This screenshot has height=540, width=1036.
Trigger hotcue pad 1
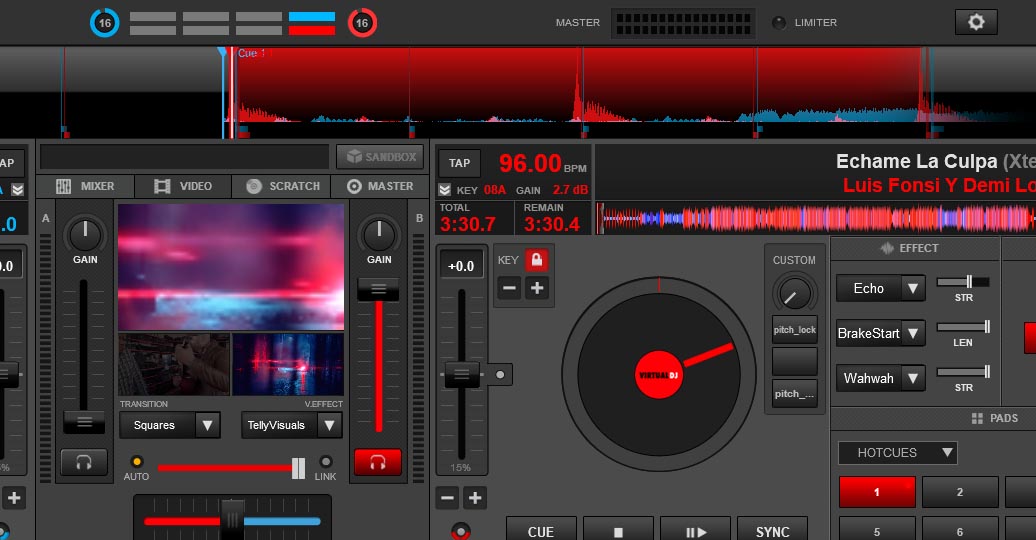pyautogui.click(x=877, y=492)
